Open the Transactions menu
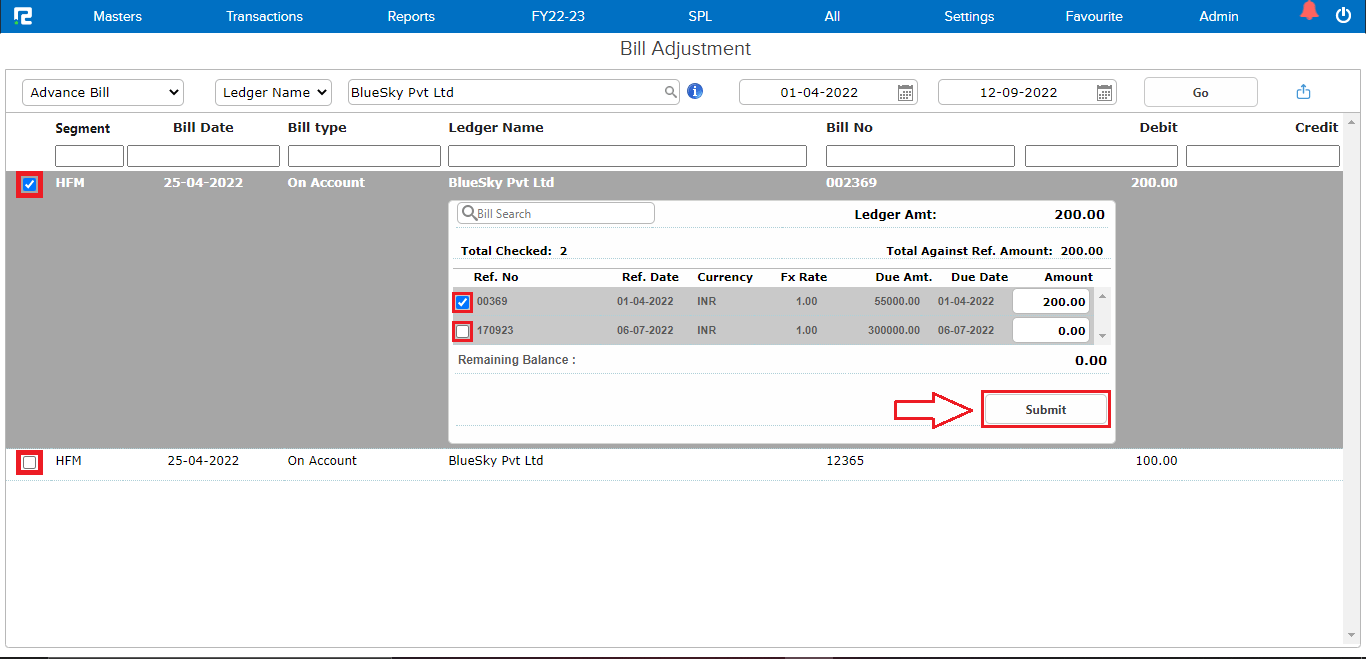Screen dimensions: 1366x659 point(264,16)
